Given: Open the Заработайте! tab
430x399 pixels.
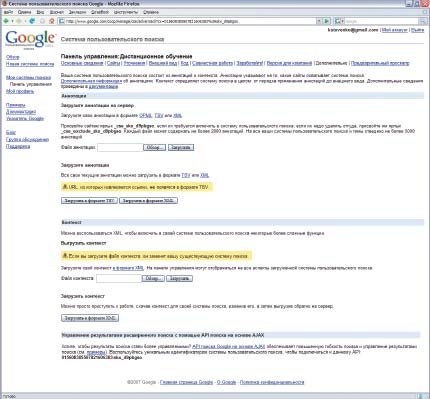Looking at the screenshot, I should click(x=250, y=63).
